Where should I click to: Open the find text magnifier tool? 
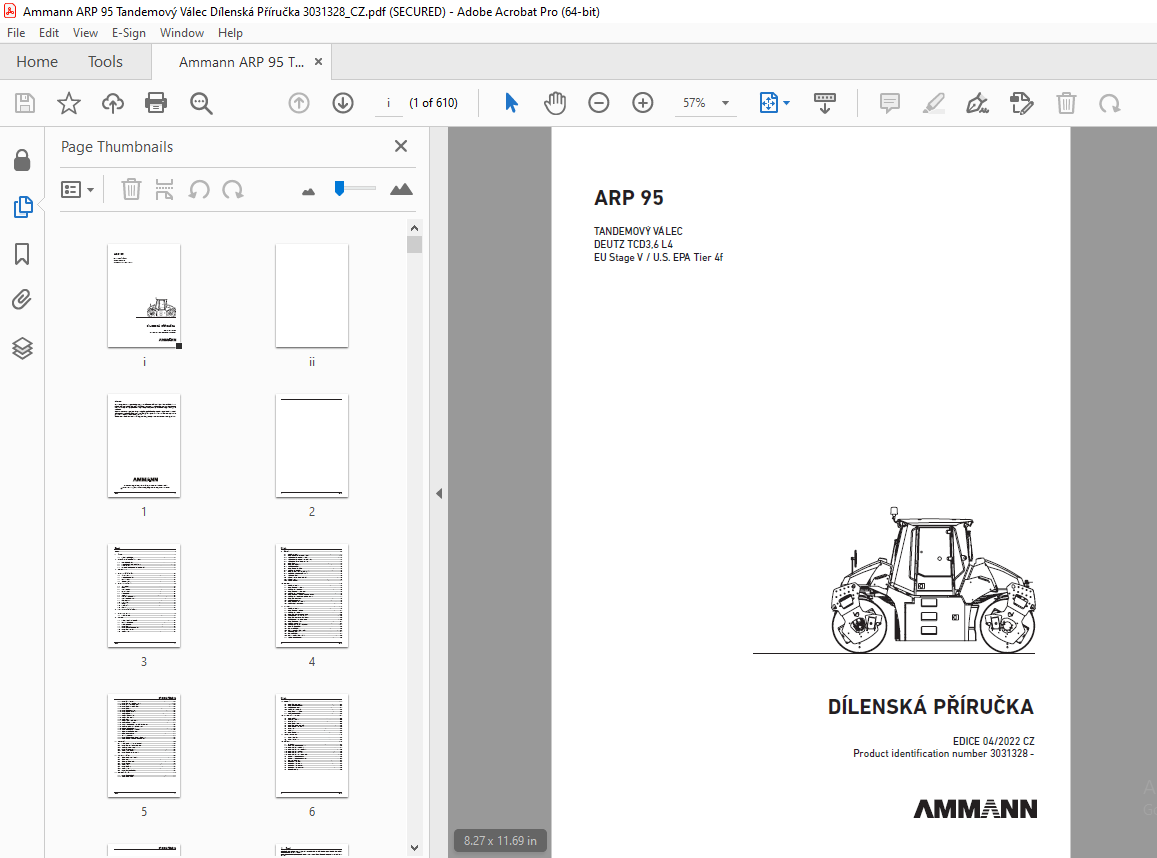click(201, 103)
